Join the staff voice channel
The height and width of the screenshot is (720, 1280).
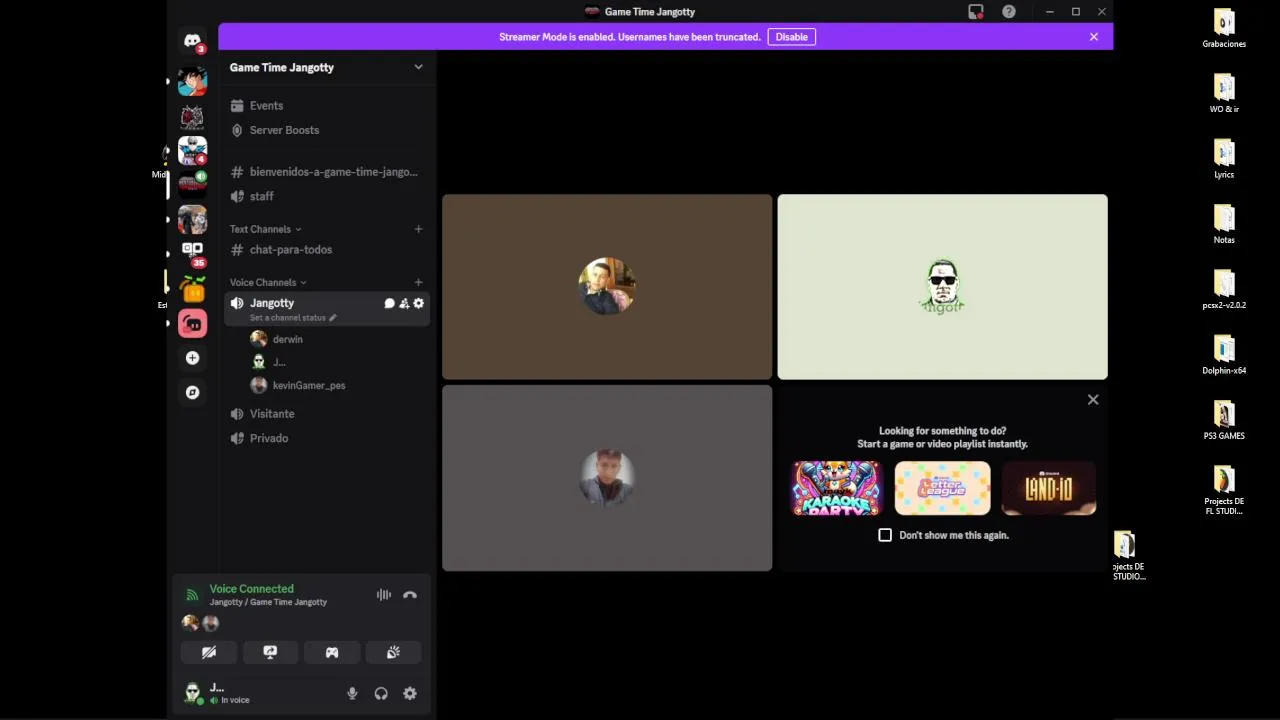click(326, 196)
